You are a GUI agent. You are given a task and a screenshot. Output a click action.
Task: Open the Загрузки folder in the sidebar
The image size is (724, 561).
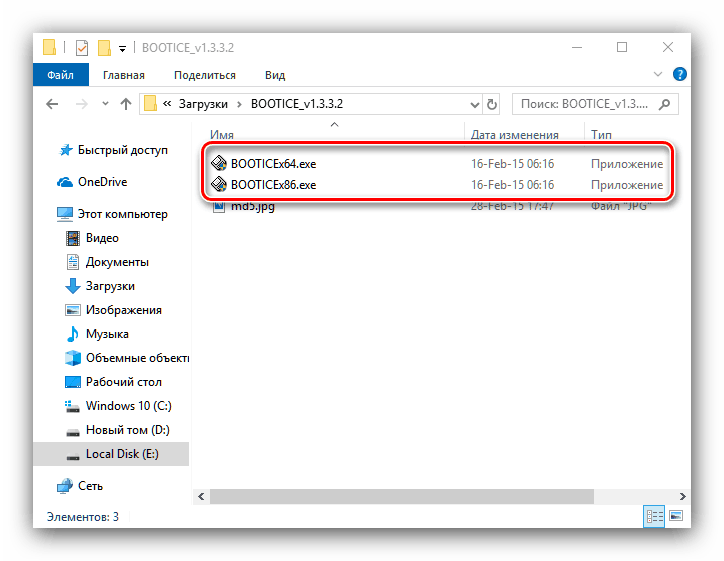(x=110, y=286)
